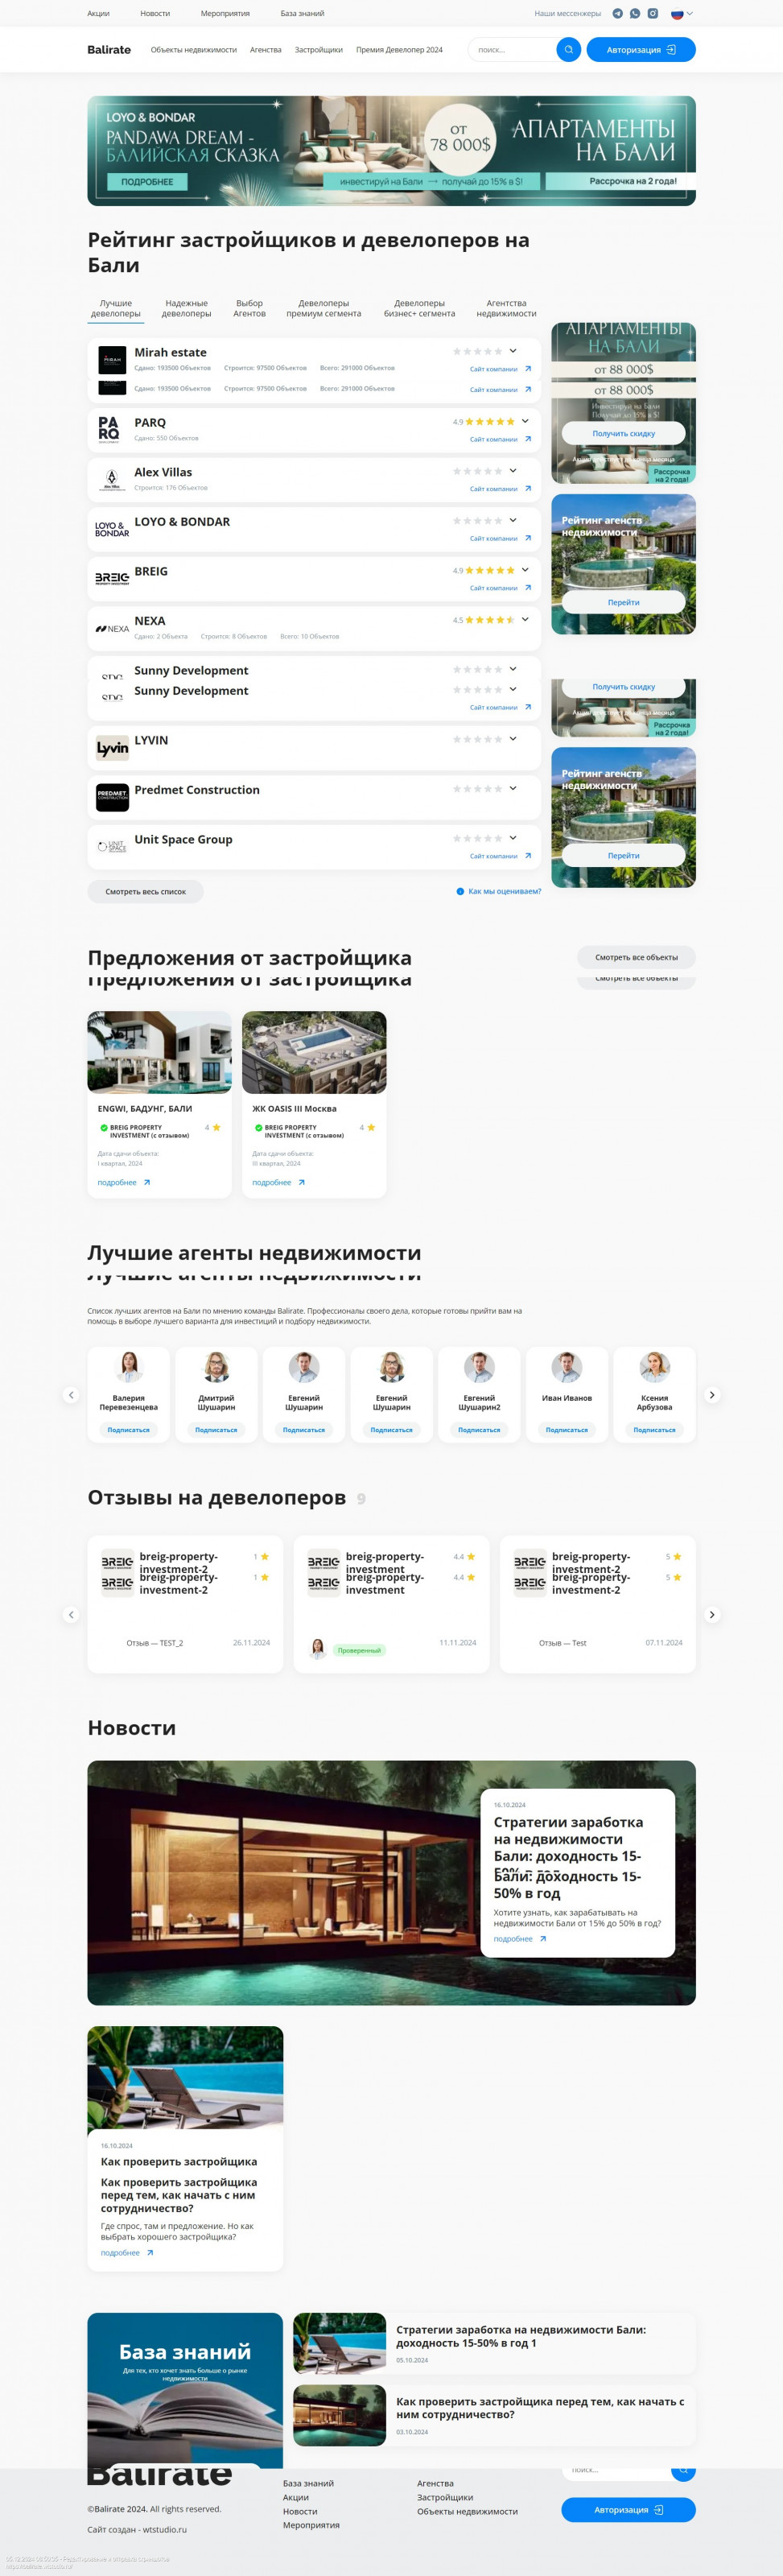Open подробнее on ЖК OASIS III card

[x=272, y=1182]
